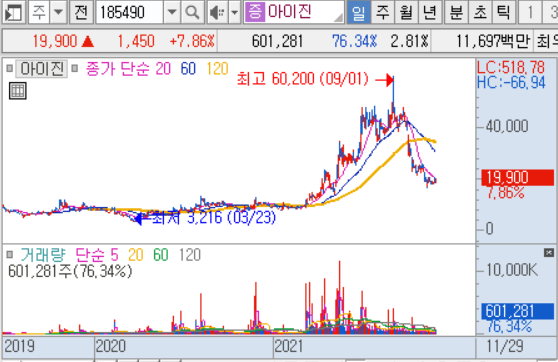Select the 일 daily chart period

coord(358,12)
